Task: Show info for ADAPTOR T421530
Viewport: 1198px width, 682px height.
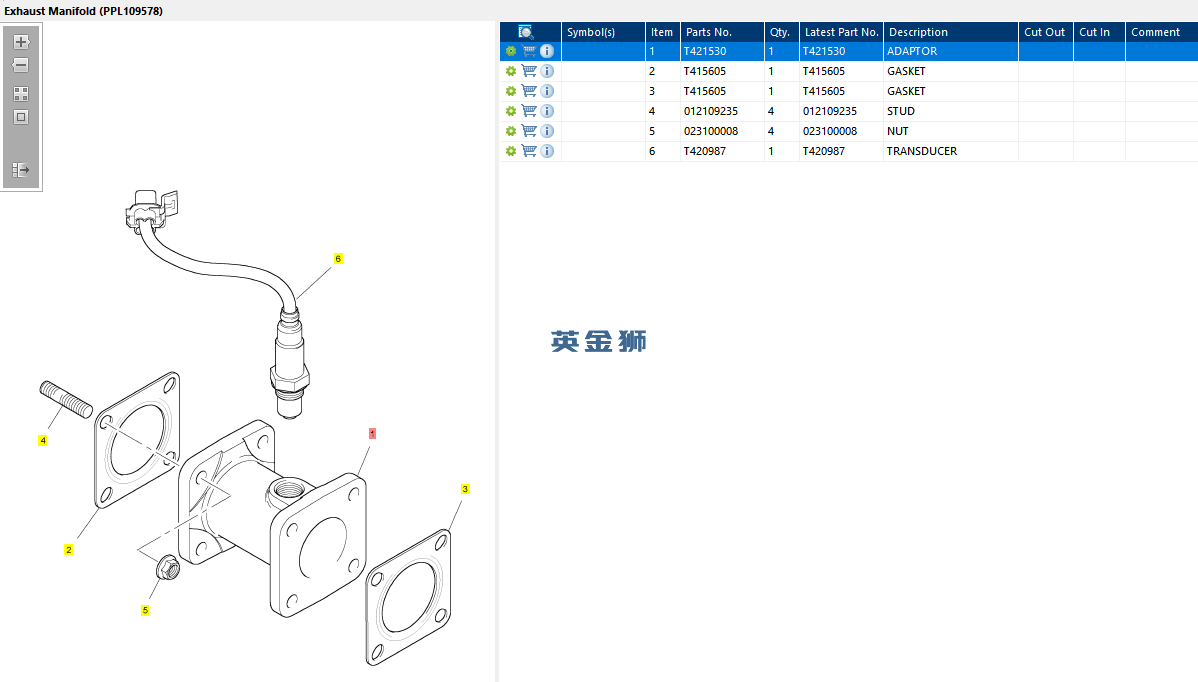Action: (x=547, y=51)
